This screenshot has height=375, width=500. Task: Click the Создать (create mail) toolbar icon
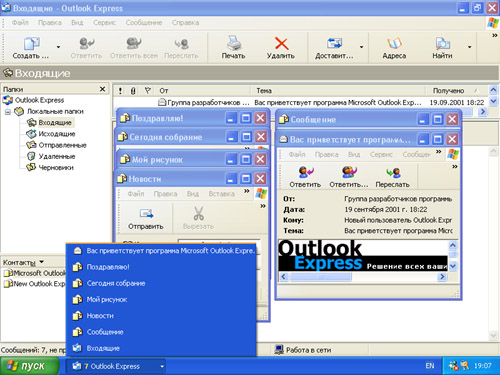pos(32,44)
